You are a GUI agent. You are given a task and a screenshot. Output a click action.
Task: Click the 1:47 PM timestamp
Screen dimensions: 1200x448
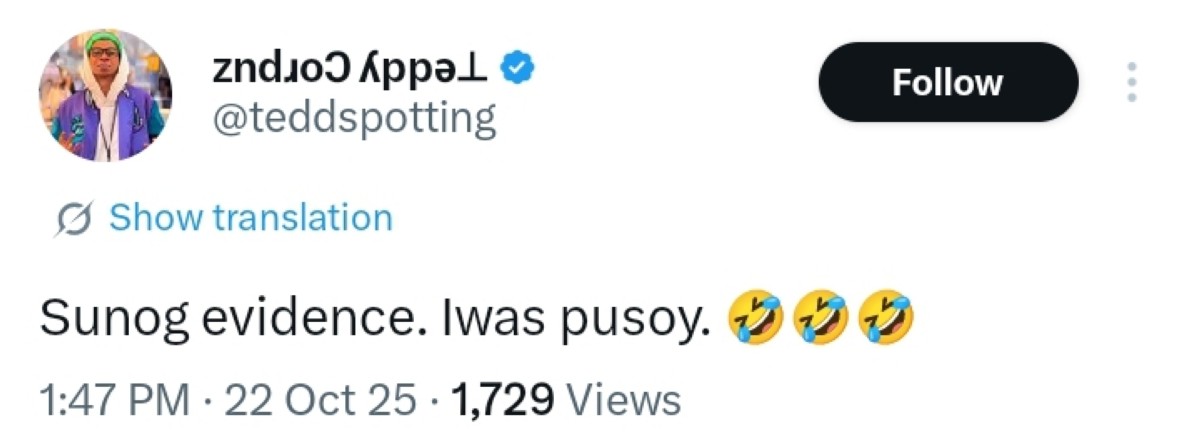113,401
